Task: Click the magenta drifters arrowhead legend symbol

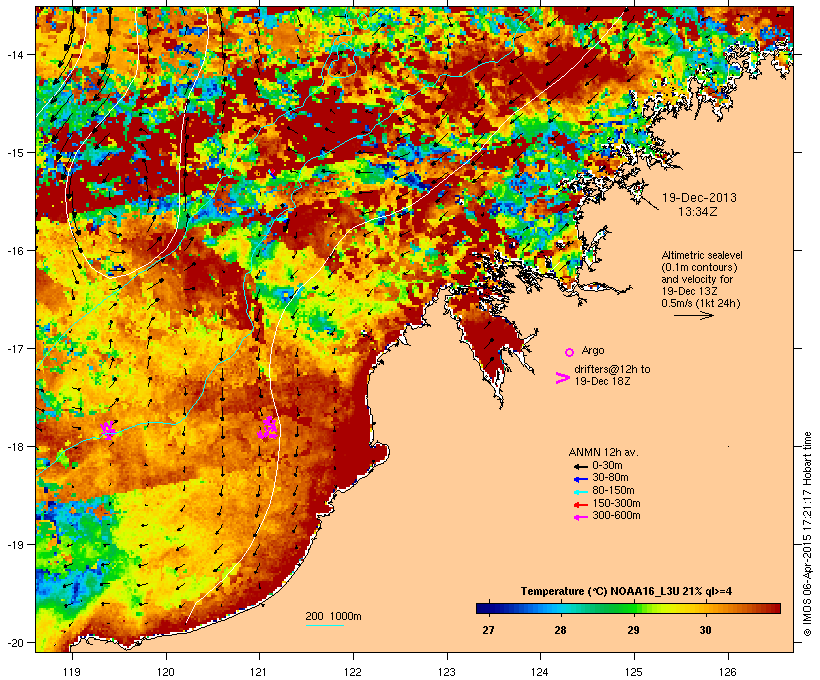Action: (562, 378)
